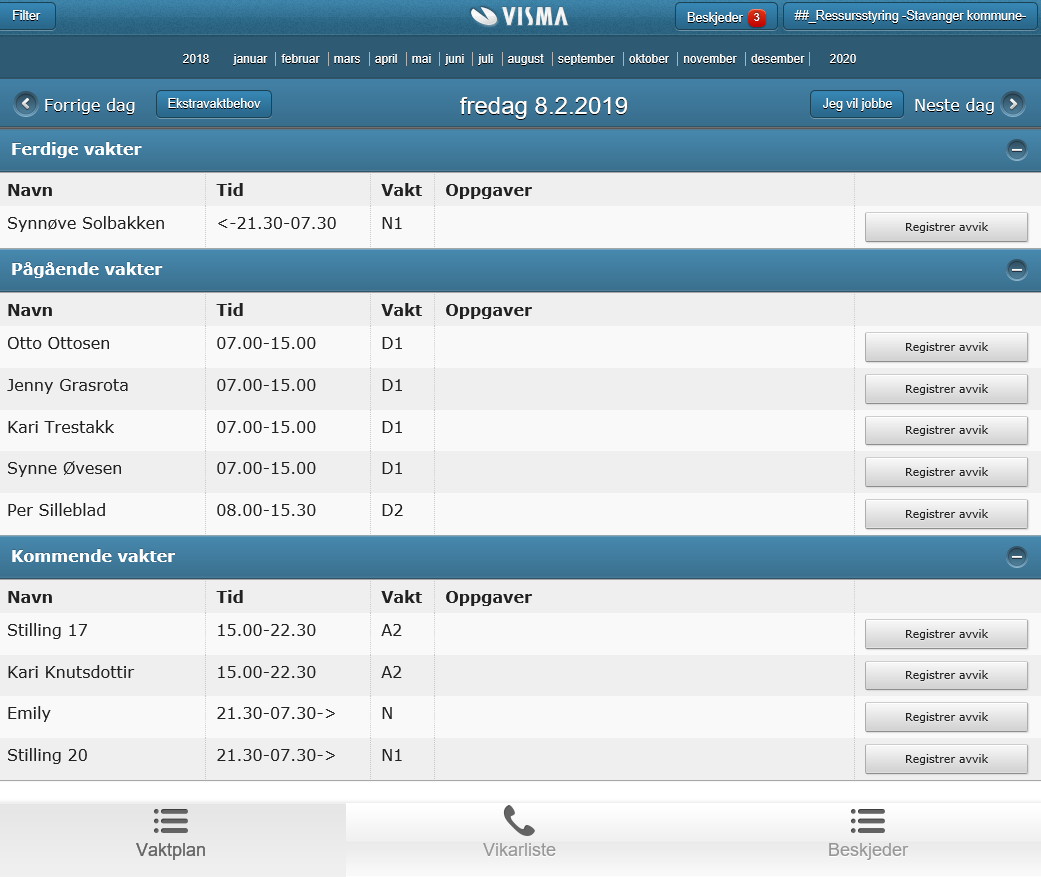Click the Otto Ottosen shift row name
1041x877 pixels.
coord(59,344)
